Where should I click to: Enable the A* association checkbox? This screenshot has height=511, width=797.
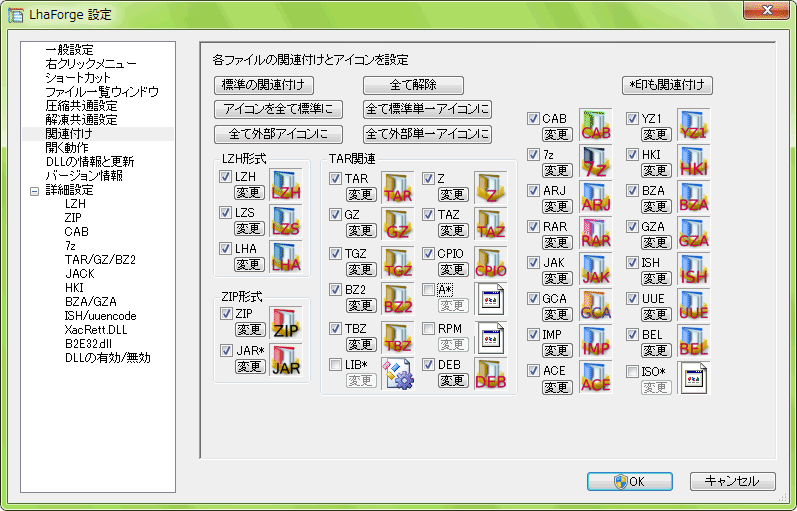pyautogui.click(x=428, y=290)
